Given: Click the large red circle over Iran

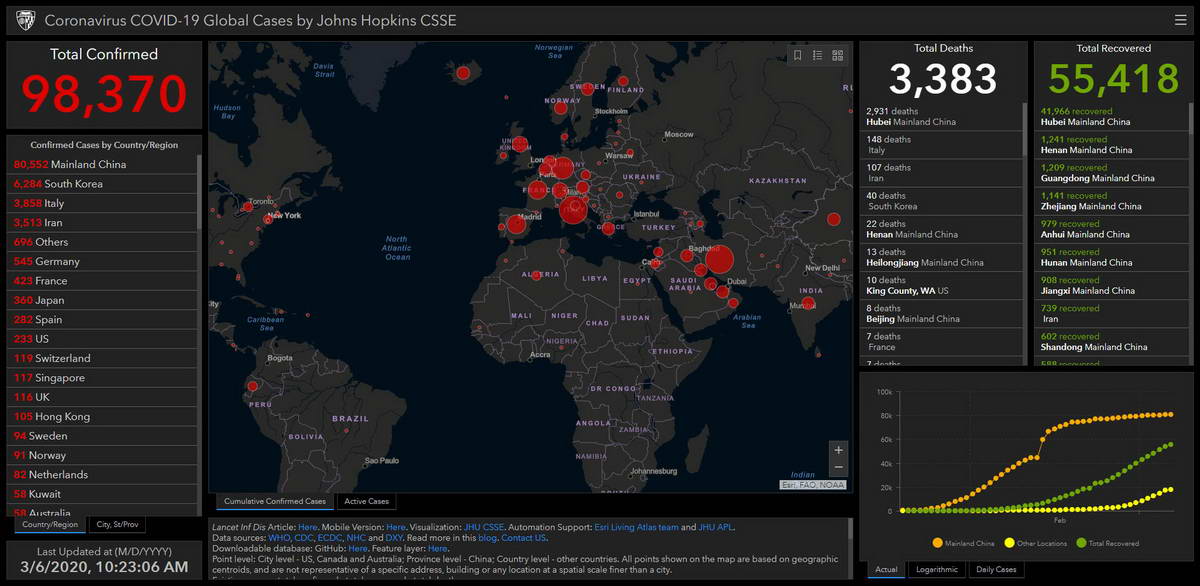Looking at the screenshot, I should [x=719, y=261].
